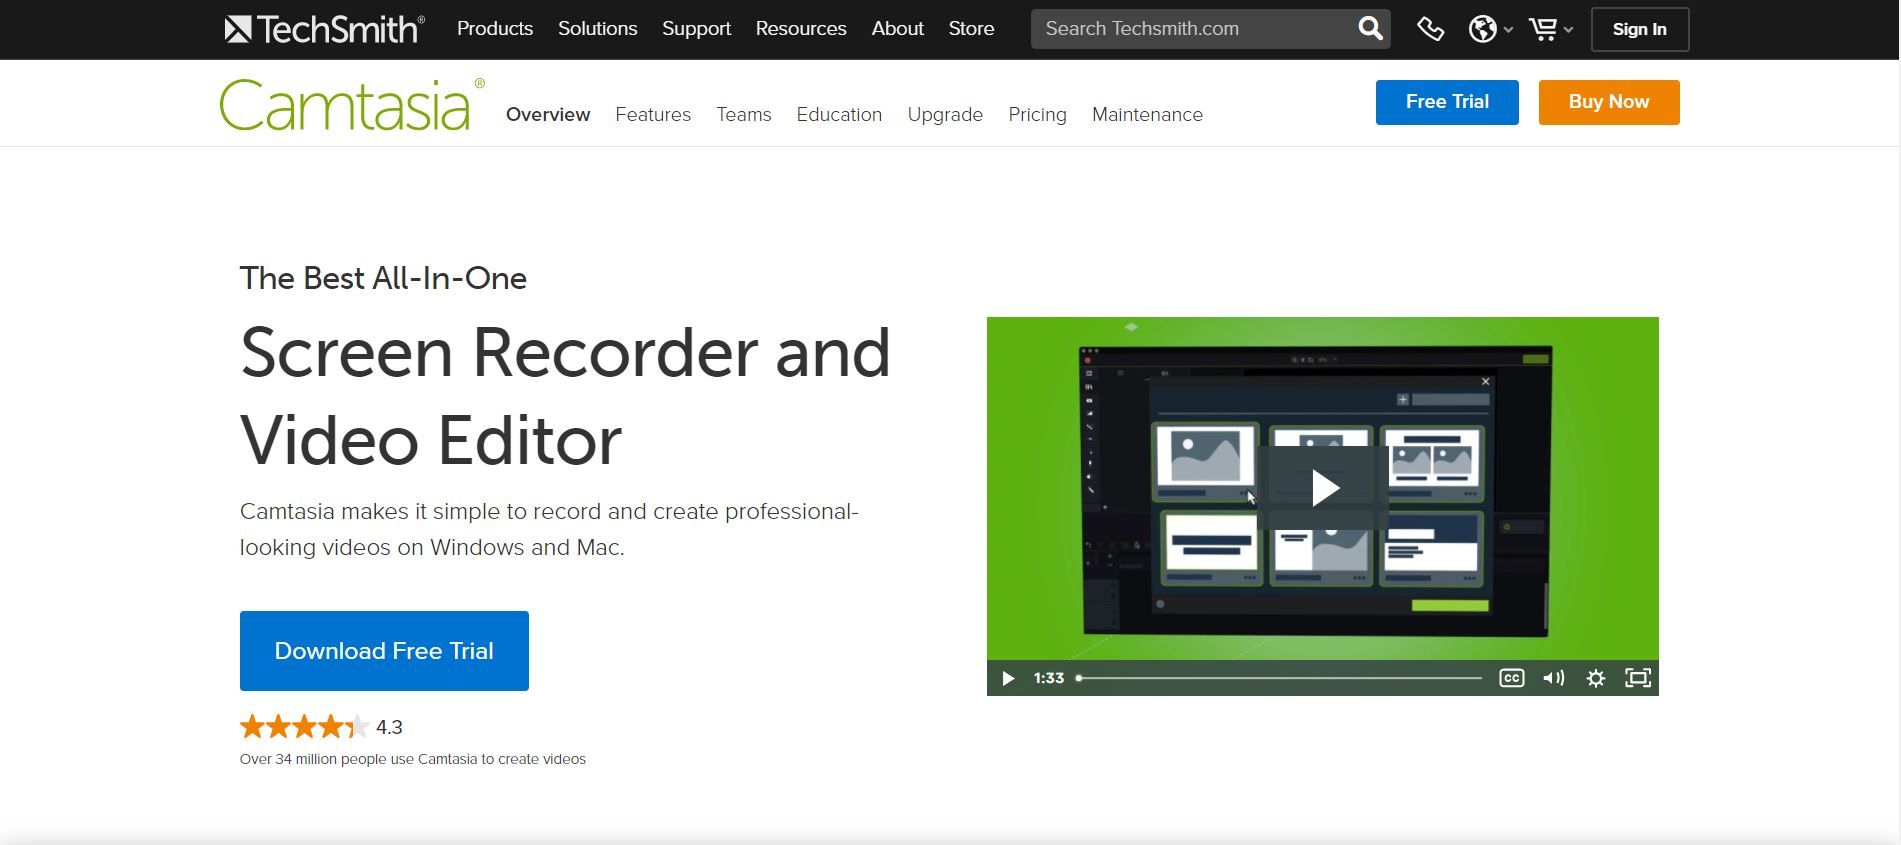Select the Upgrade tab
Image resolution: width=1901 pixels, height=845 pixels.
pyautogui.click(x=945, y=115)
